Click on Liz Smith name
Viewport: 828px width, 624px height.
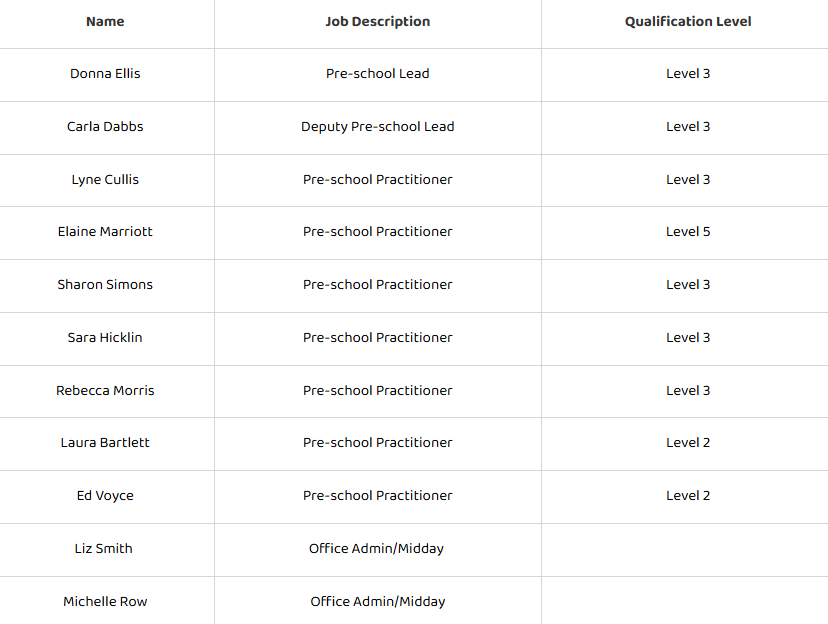click(x=103, y=549)
